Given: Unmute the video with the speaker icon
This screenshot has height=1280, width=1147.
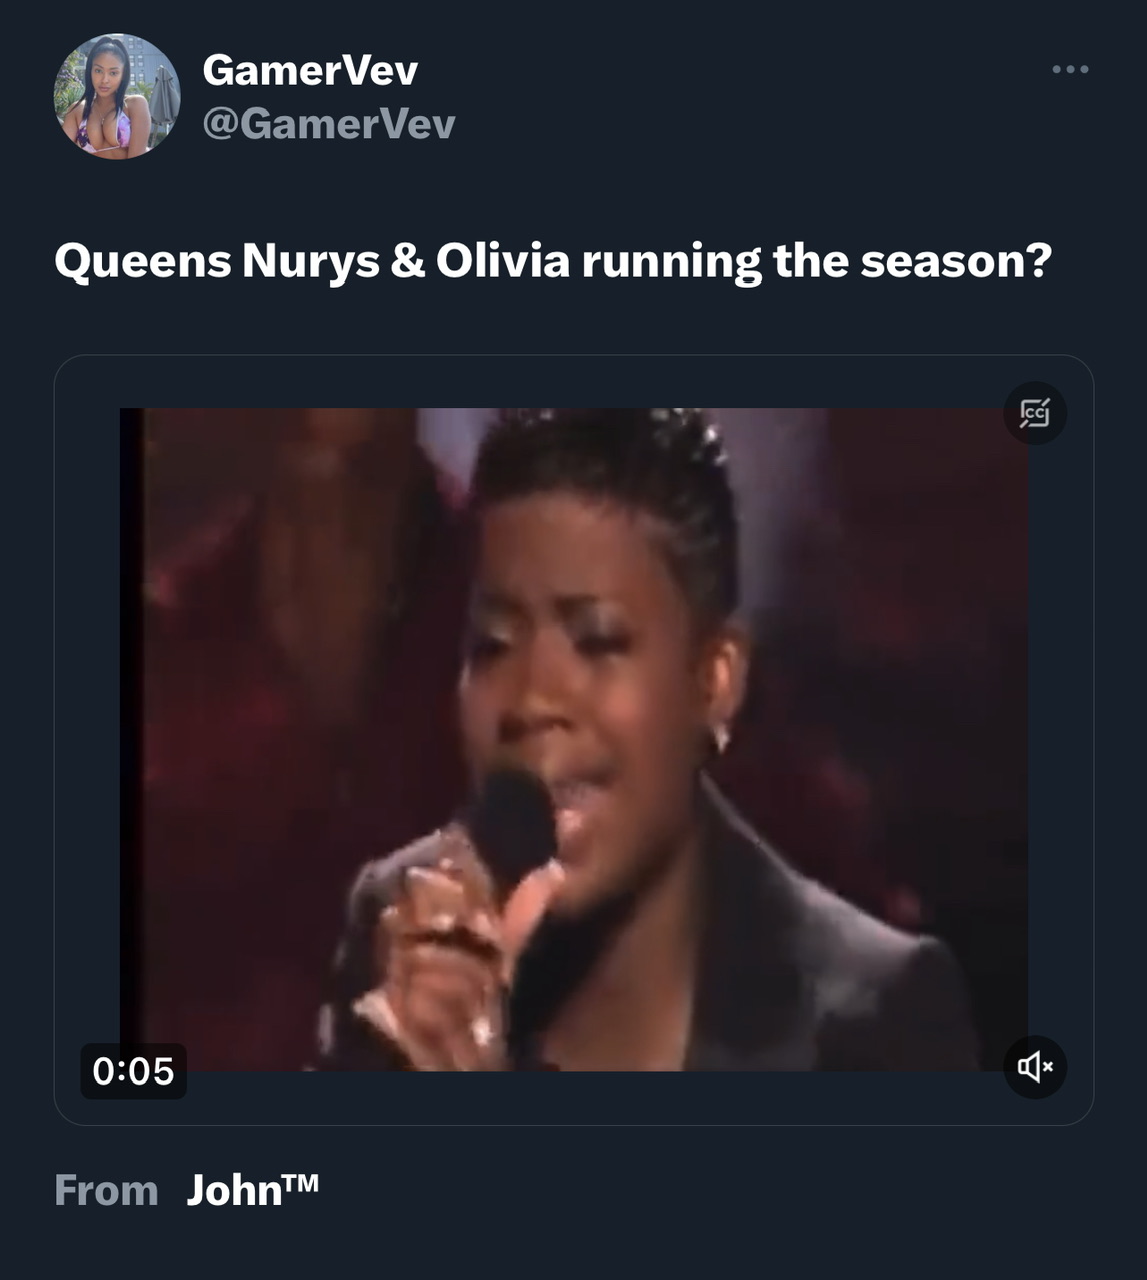Looking at the screenshot, I should (x=1035, y=1067).
